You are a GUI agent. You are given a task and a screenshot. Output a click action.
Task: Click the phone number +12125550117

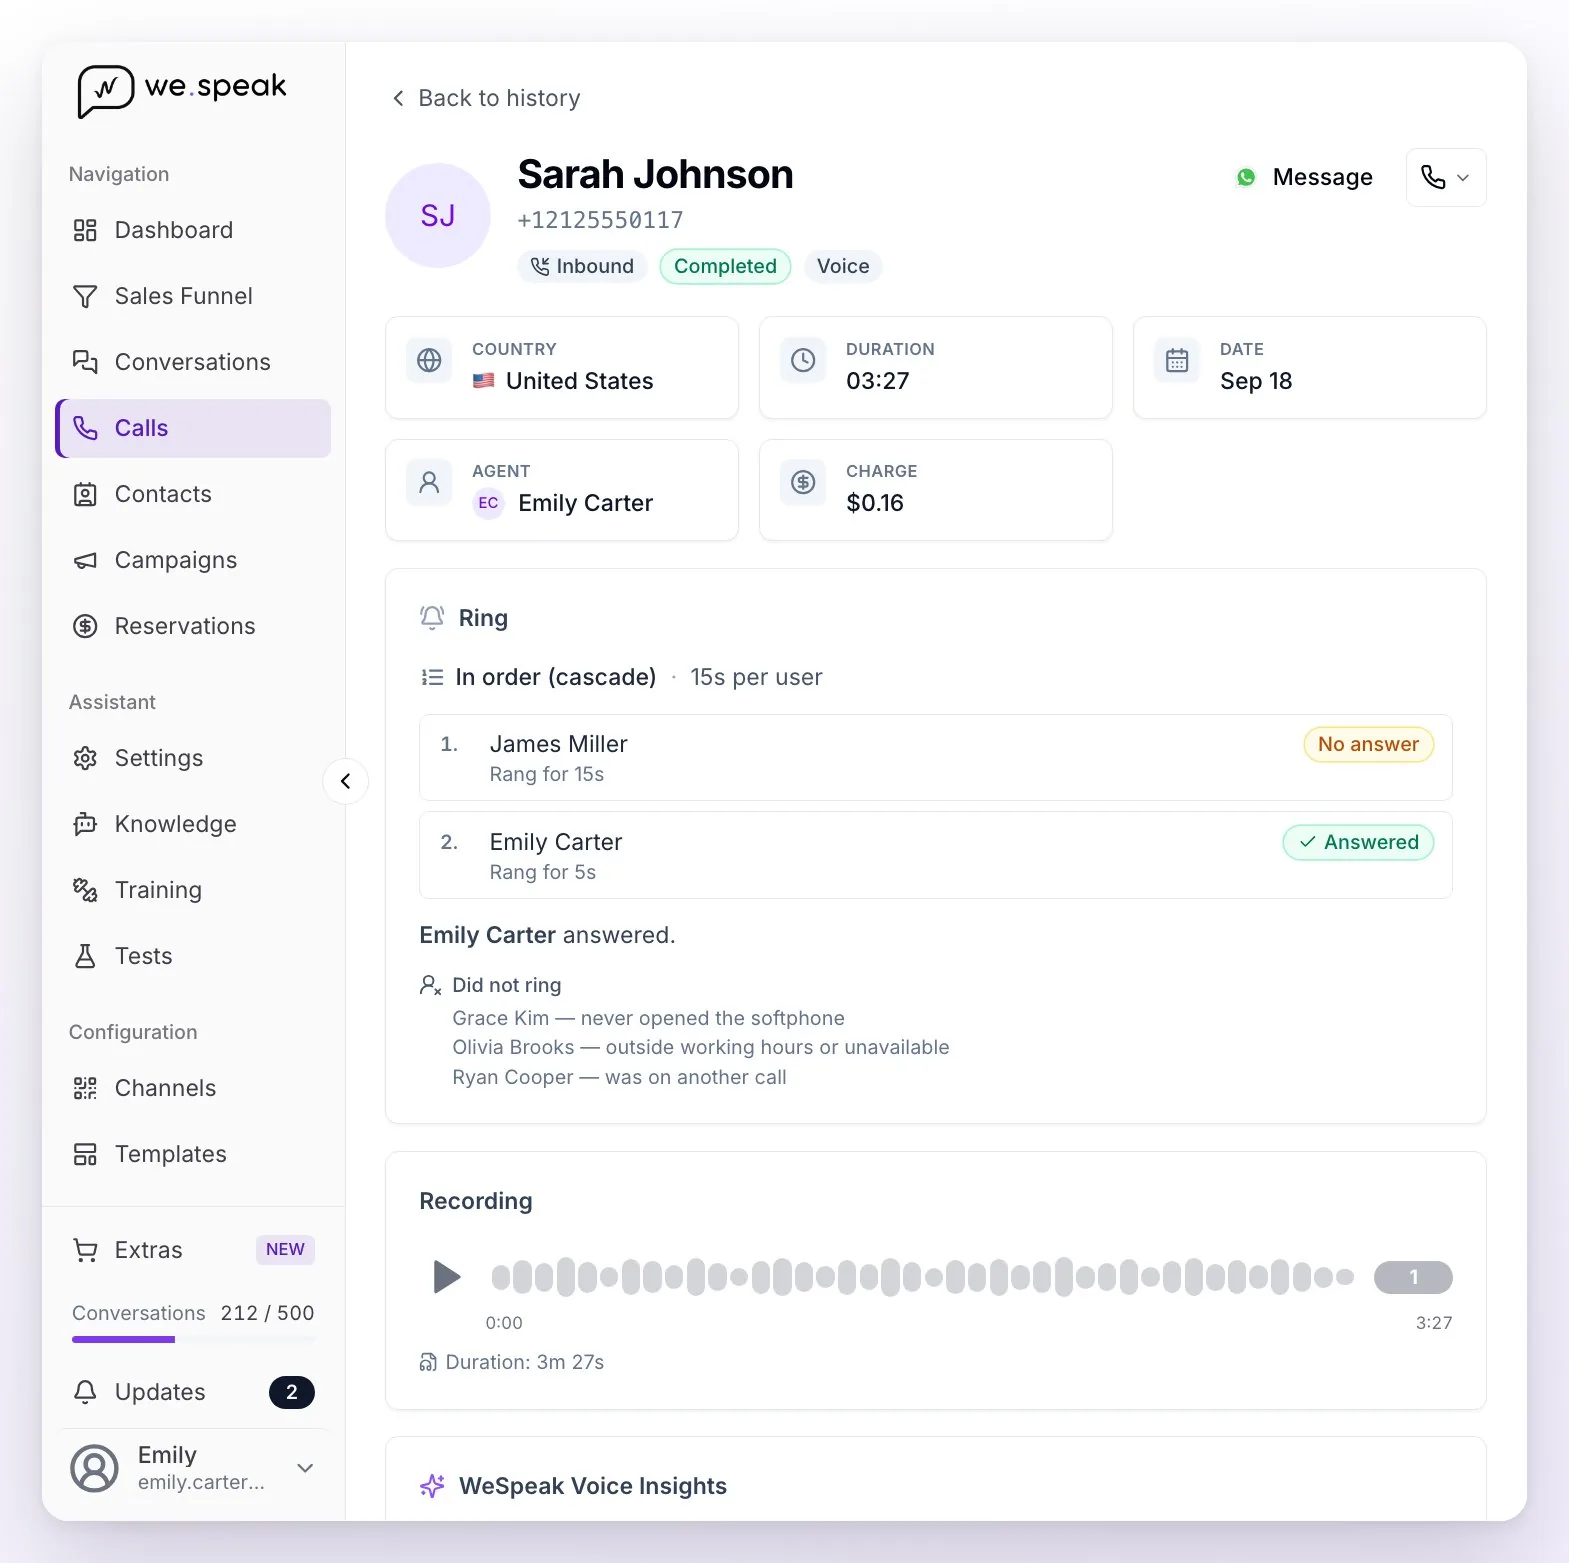pos(600,220)
